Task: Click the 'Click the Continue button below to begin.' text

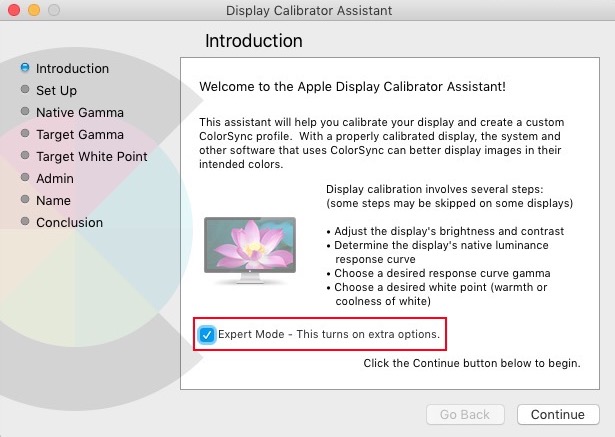Action: [x=472, y=363]
